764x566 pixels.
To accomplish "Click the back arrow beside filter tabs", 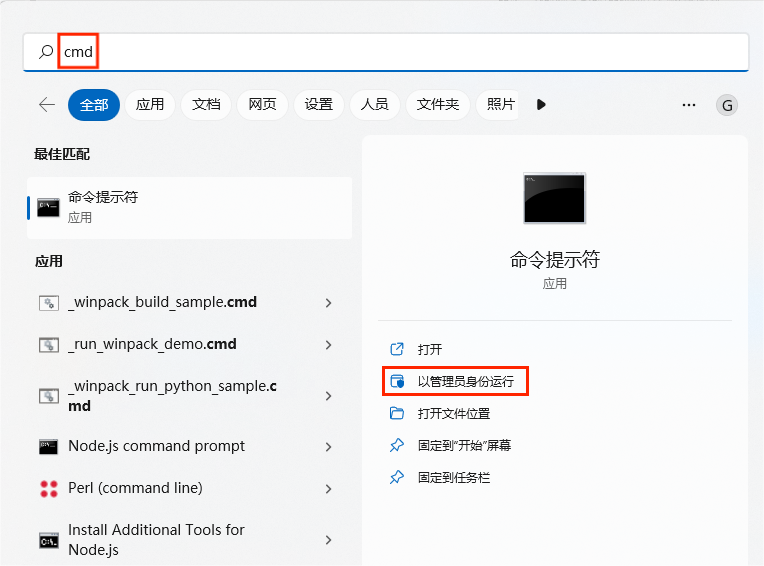I will click(46, 105).
